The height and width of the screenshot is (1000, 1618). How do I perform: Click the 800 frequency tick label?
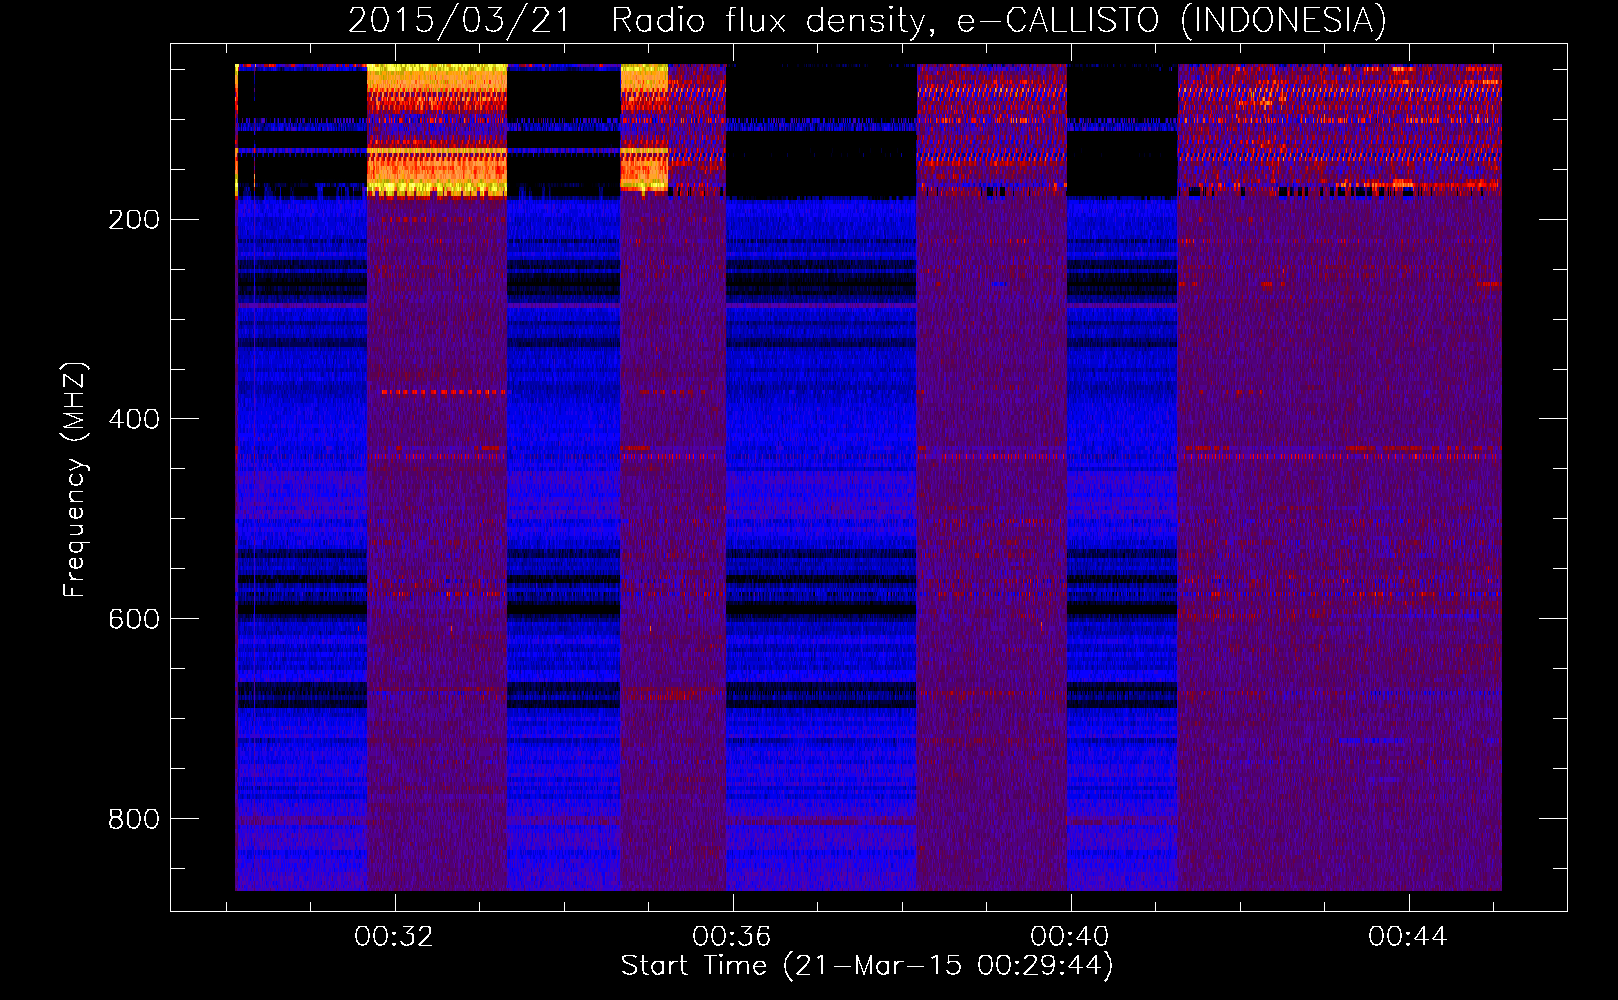[x=134, y=819]
